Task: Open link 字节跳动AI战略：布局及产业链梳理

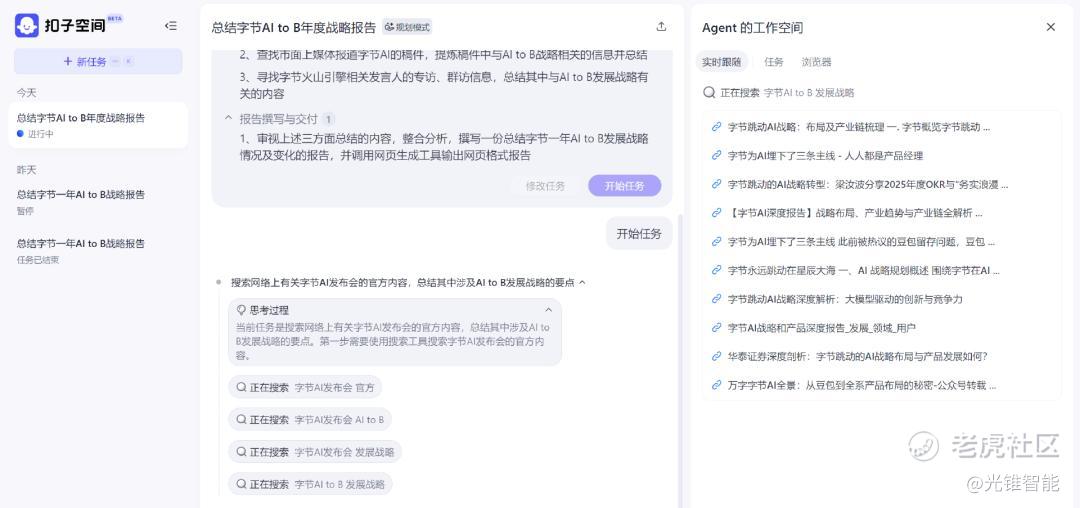Action: pyautogui.click(x=859, y=127)
